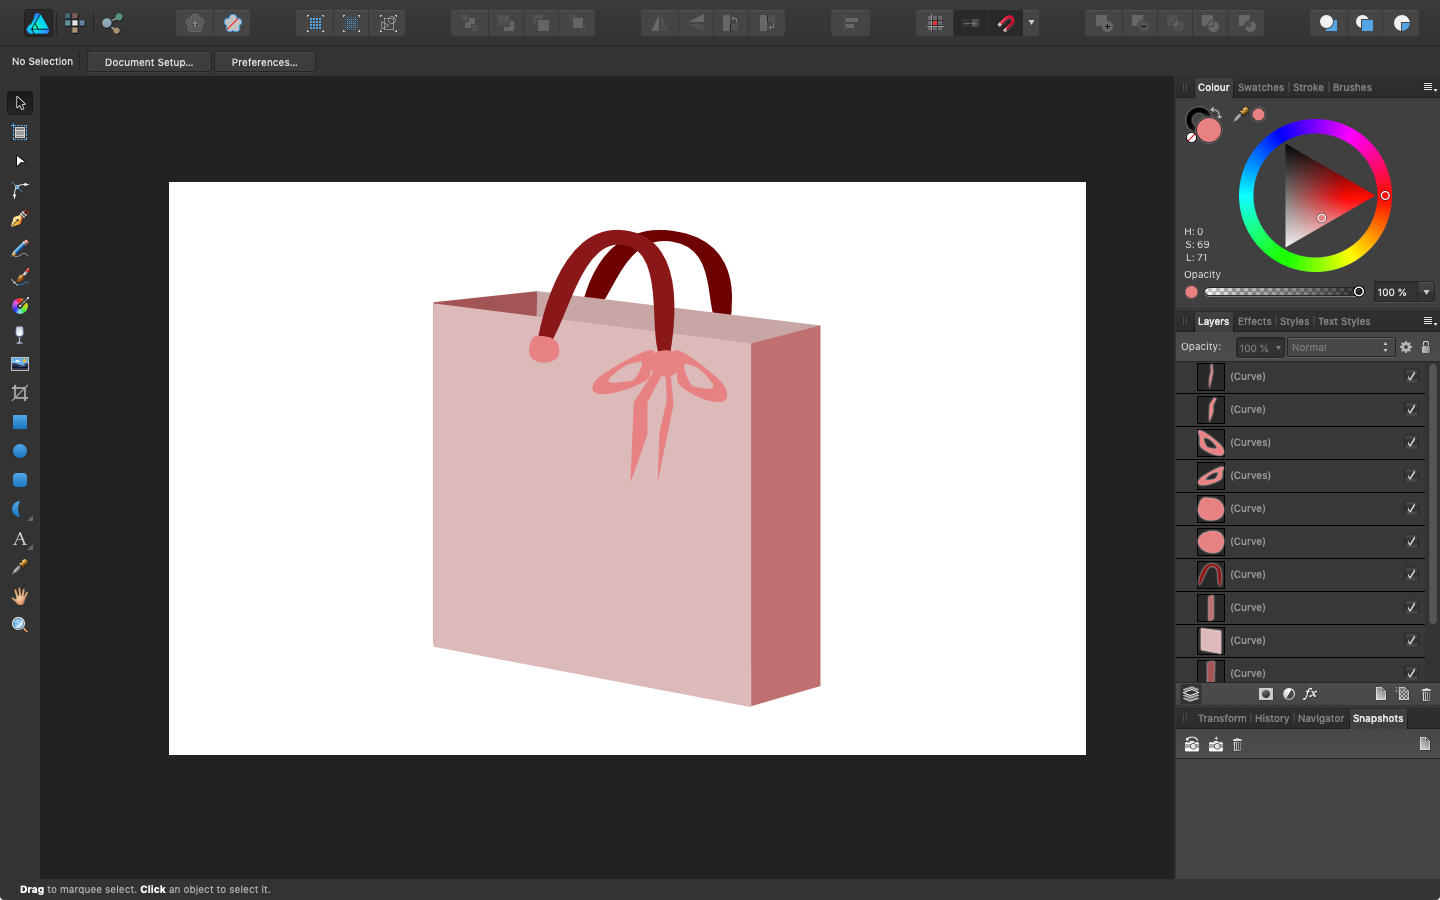Hide the light pink bag front layer
1440x900 pixels.
1412,641
